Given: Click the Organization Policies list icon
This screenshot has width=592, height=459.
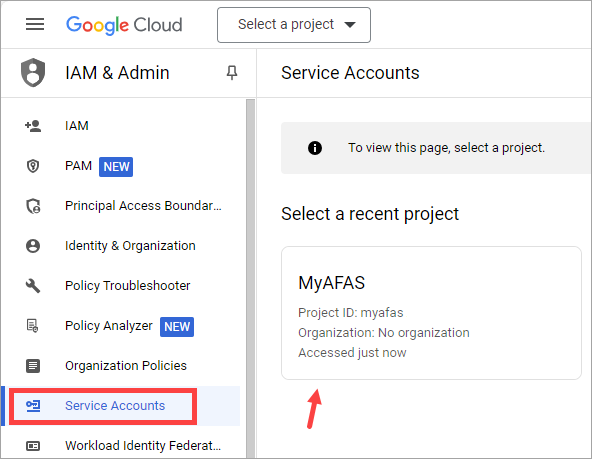Looking at the screenshot, I should point(33,366).
